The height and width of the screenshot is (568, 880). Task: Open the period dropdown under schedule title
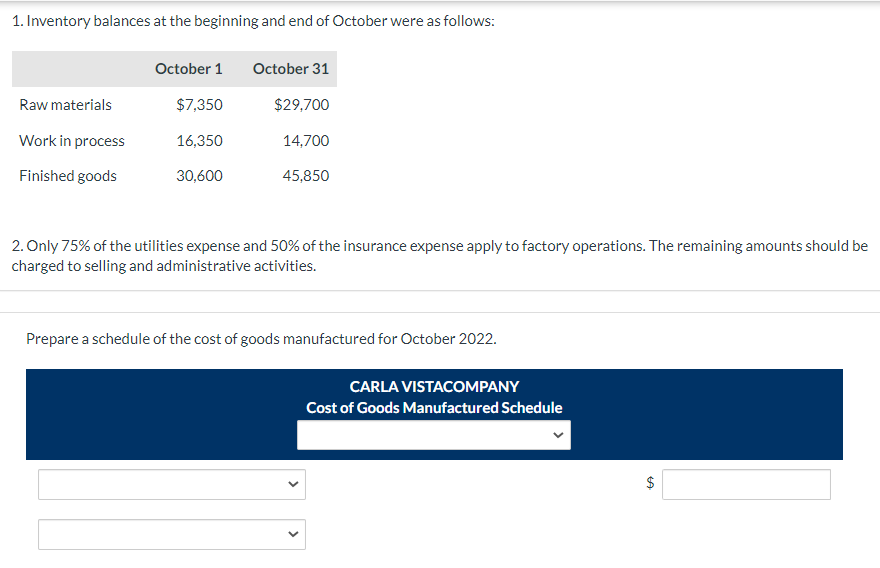[x=433, y=435]
